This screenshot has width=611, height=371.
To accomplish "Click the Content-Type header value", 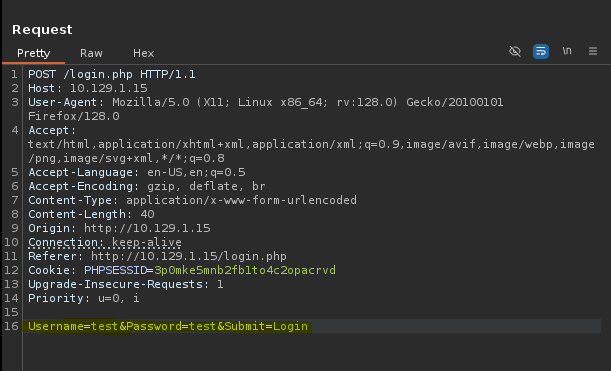I will (242, 200).
